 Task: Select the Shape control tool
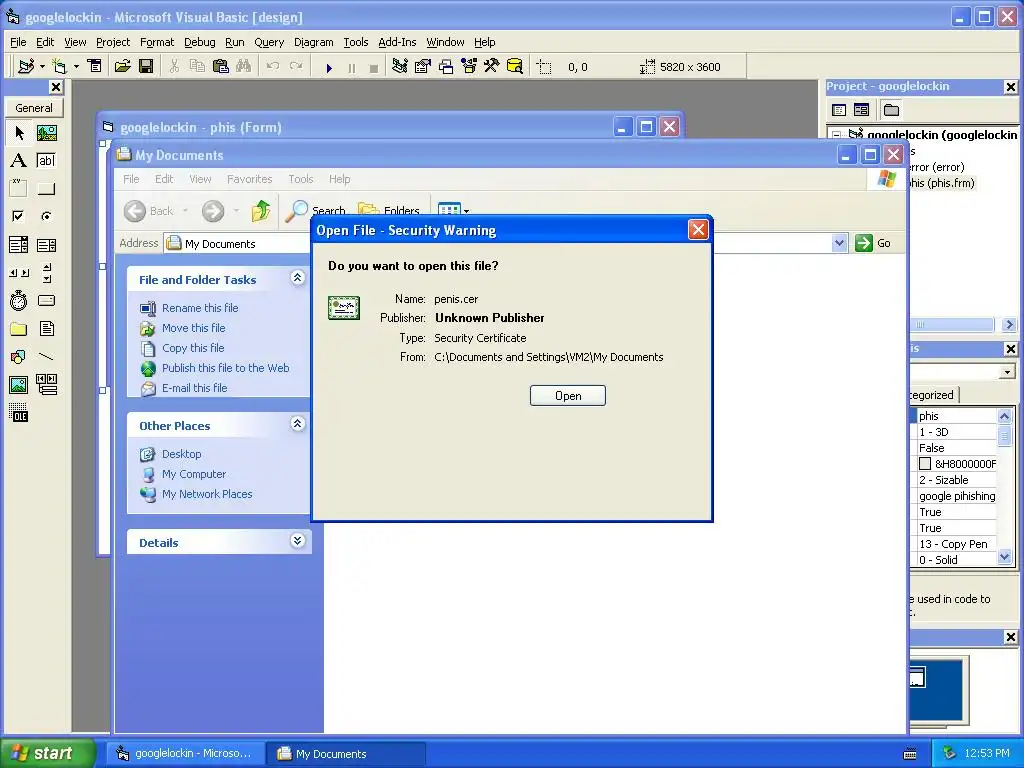click(x=19, y=357)
